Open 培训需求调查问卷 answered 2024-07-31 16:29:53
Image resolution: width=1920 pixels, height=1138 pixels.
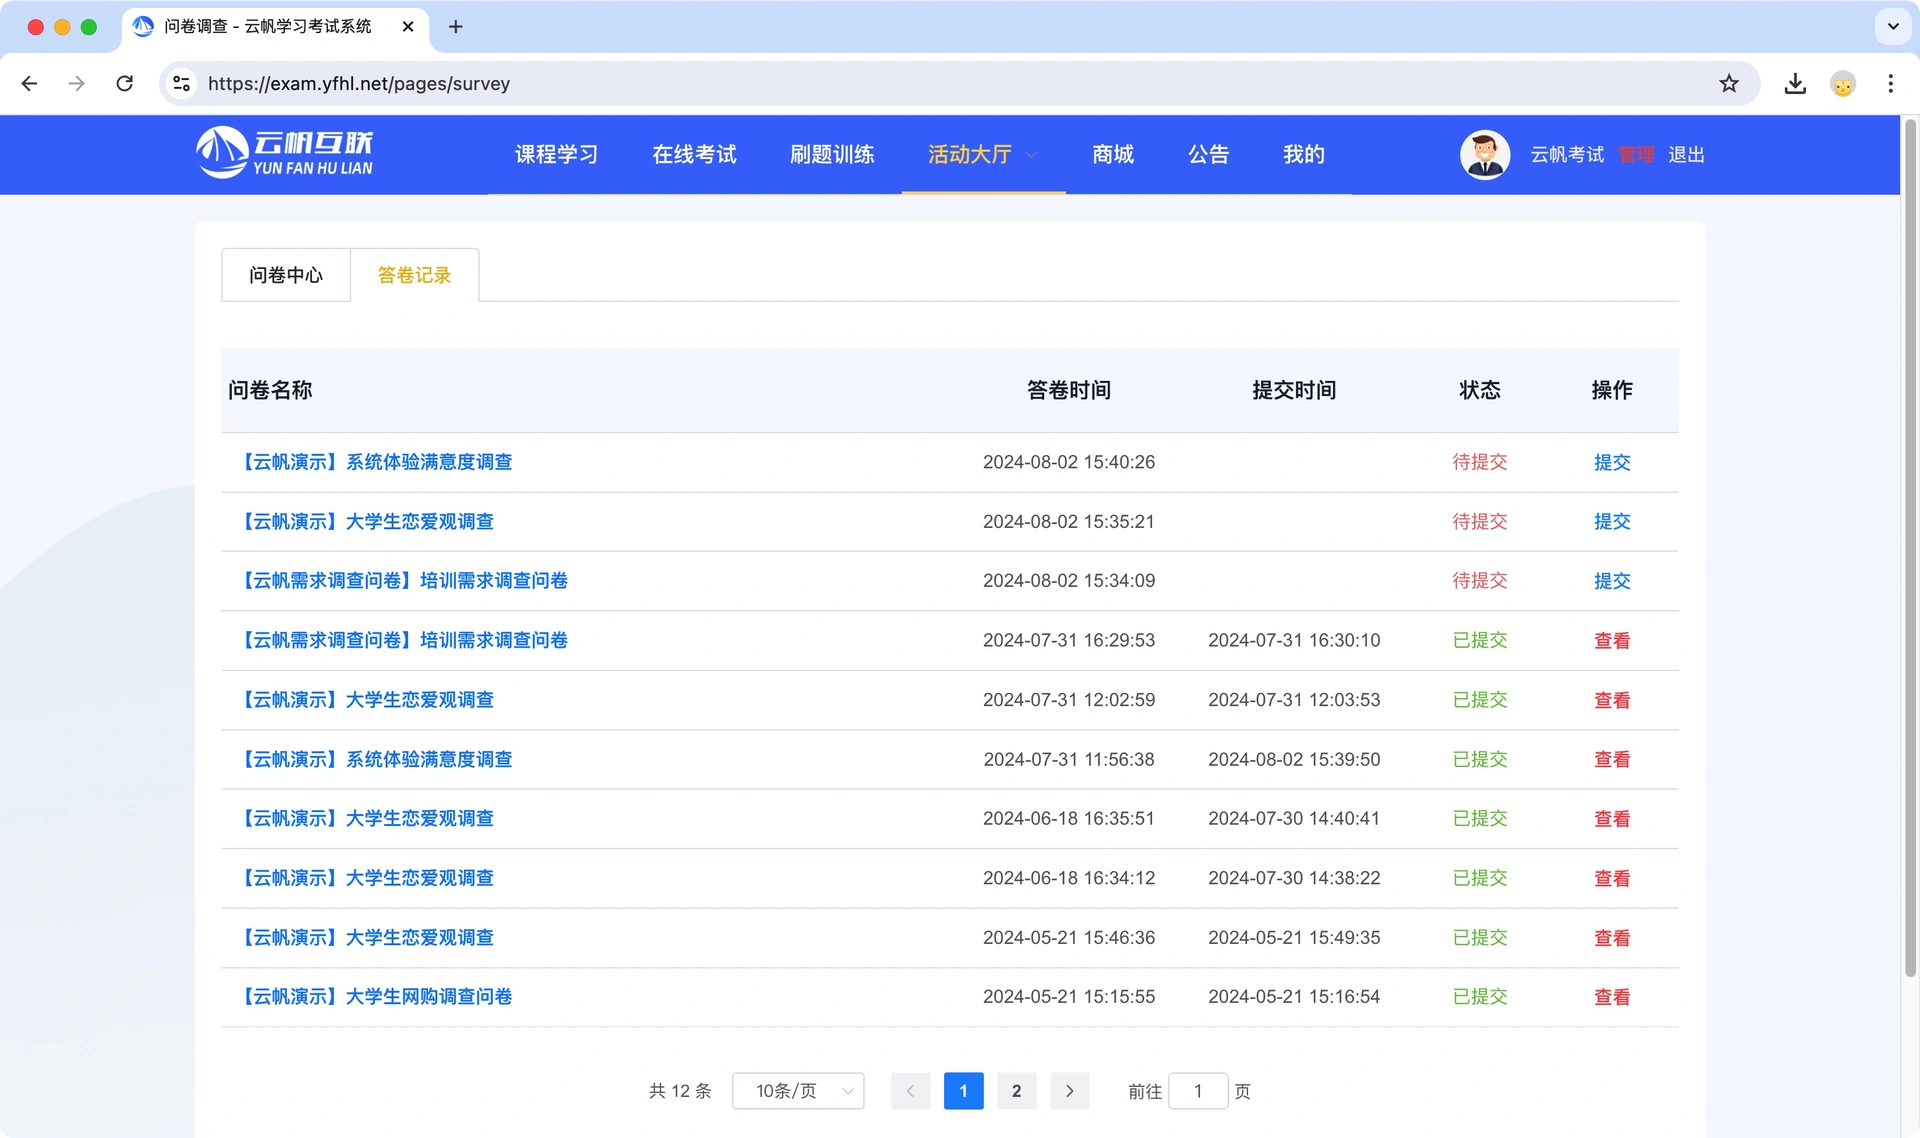(403, 641)
